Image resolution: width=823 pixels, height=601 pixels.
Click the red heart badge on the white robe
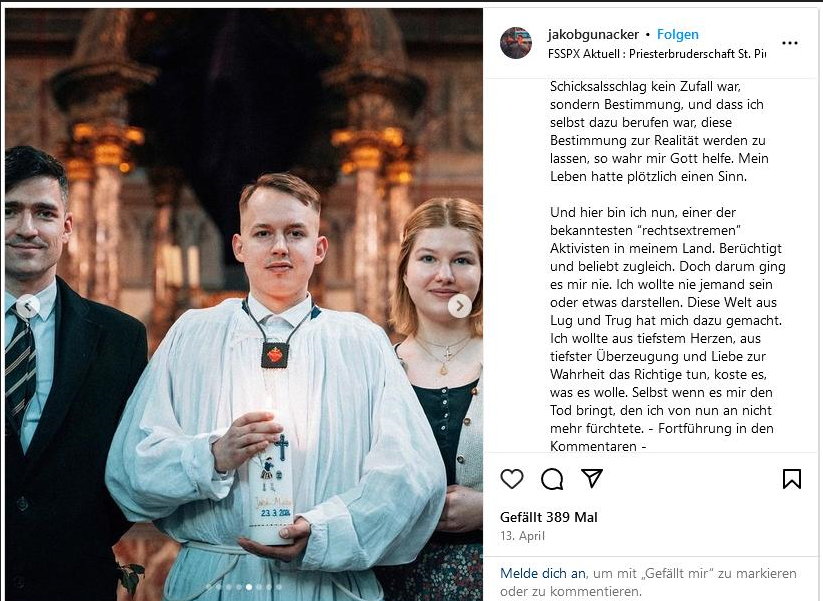coord(275,355)
